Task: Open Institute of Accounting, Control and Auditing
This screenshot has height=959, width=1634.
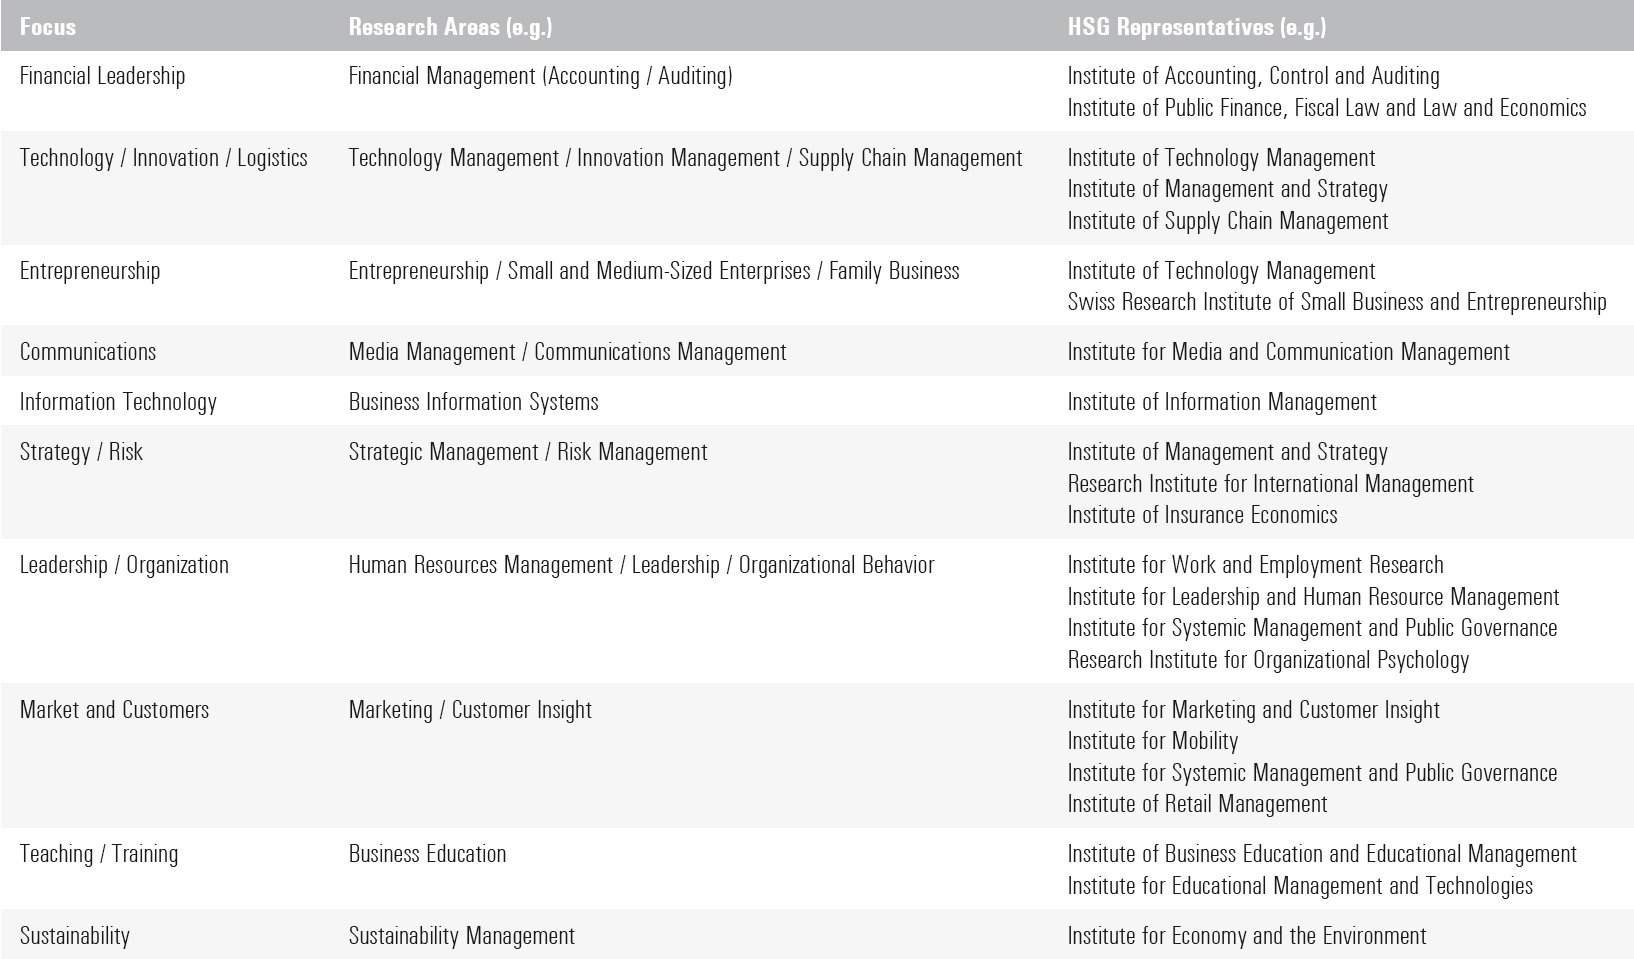Action: (1253, 76)
